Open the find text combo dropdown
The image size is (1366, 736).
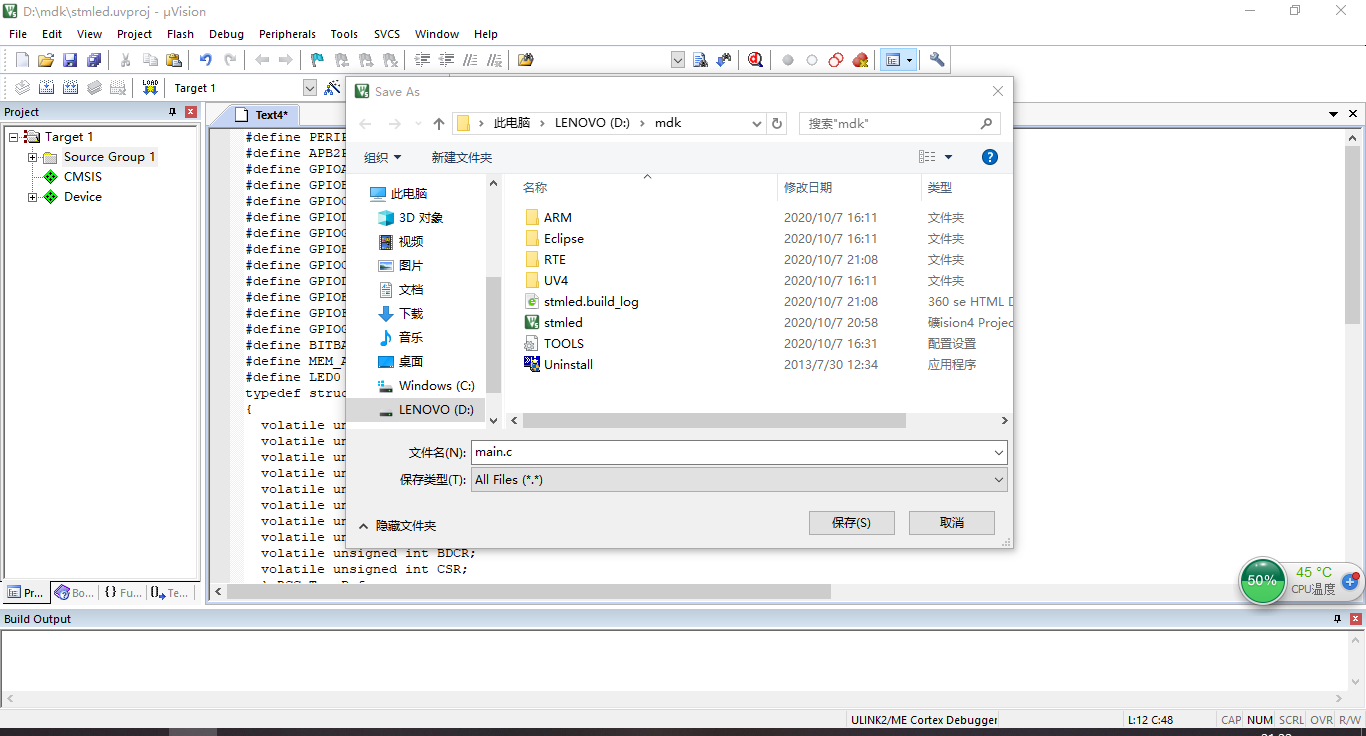coord(678,60)
